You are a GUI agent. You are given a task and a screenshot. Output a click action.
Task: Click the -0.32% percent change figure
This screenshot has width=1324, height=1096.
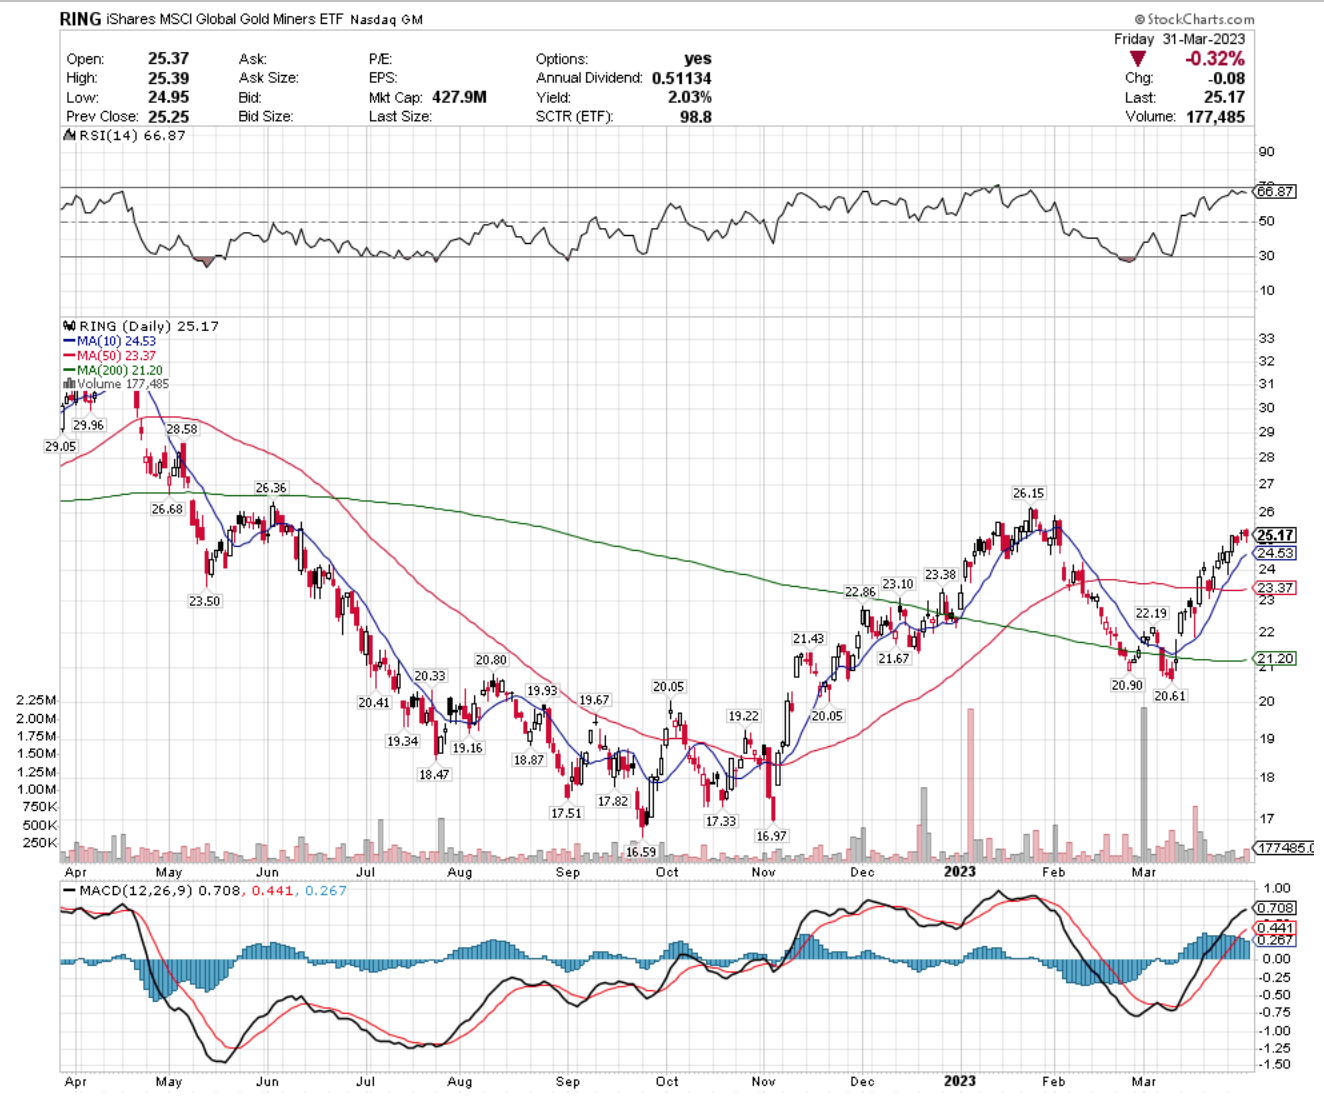point(1215,59)
